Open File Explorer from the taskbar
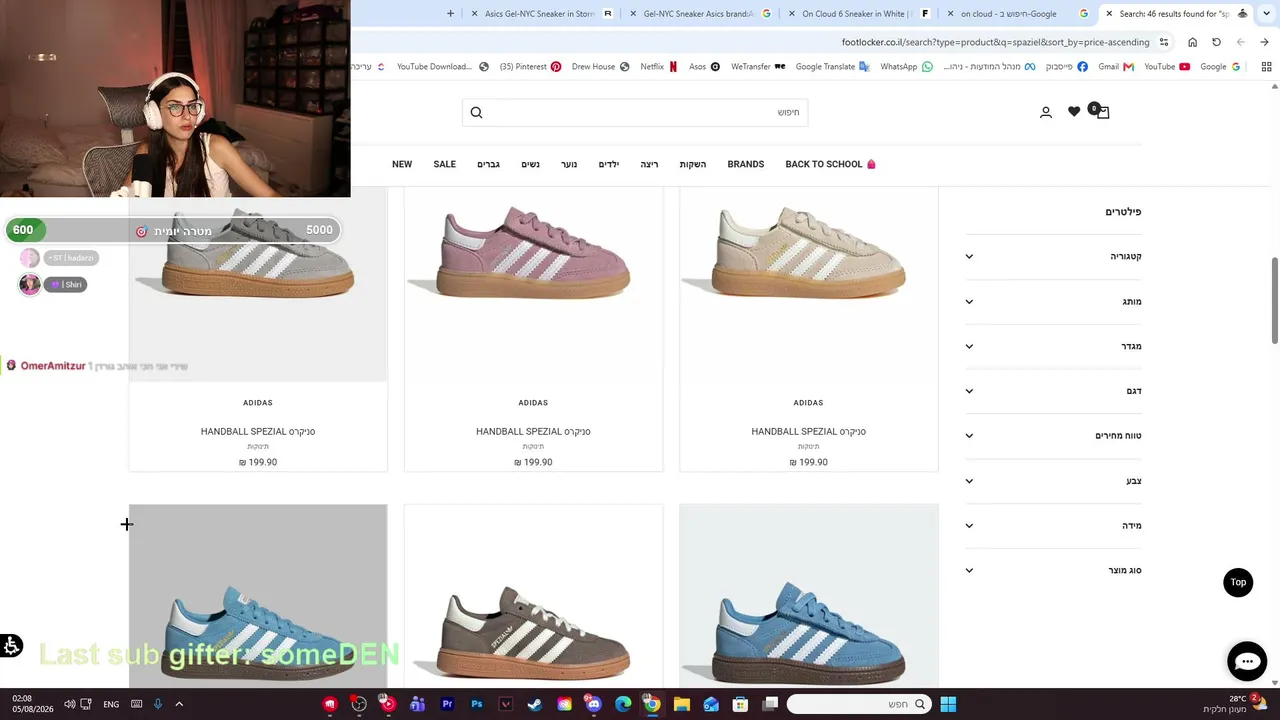1280x720 pixels. [x=682, y=704]
